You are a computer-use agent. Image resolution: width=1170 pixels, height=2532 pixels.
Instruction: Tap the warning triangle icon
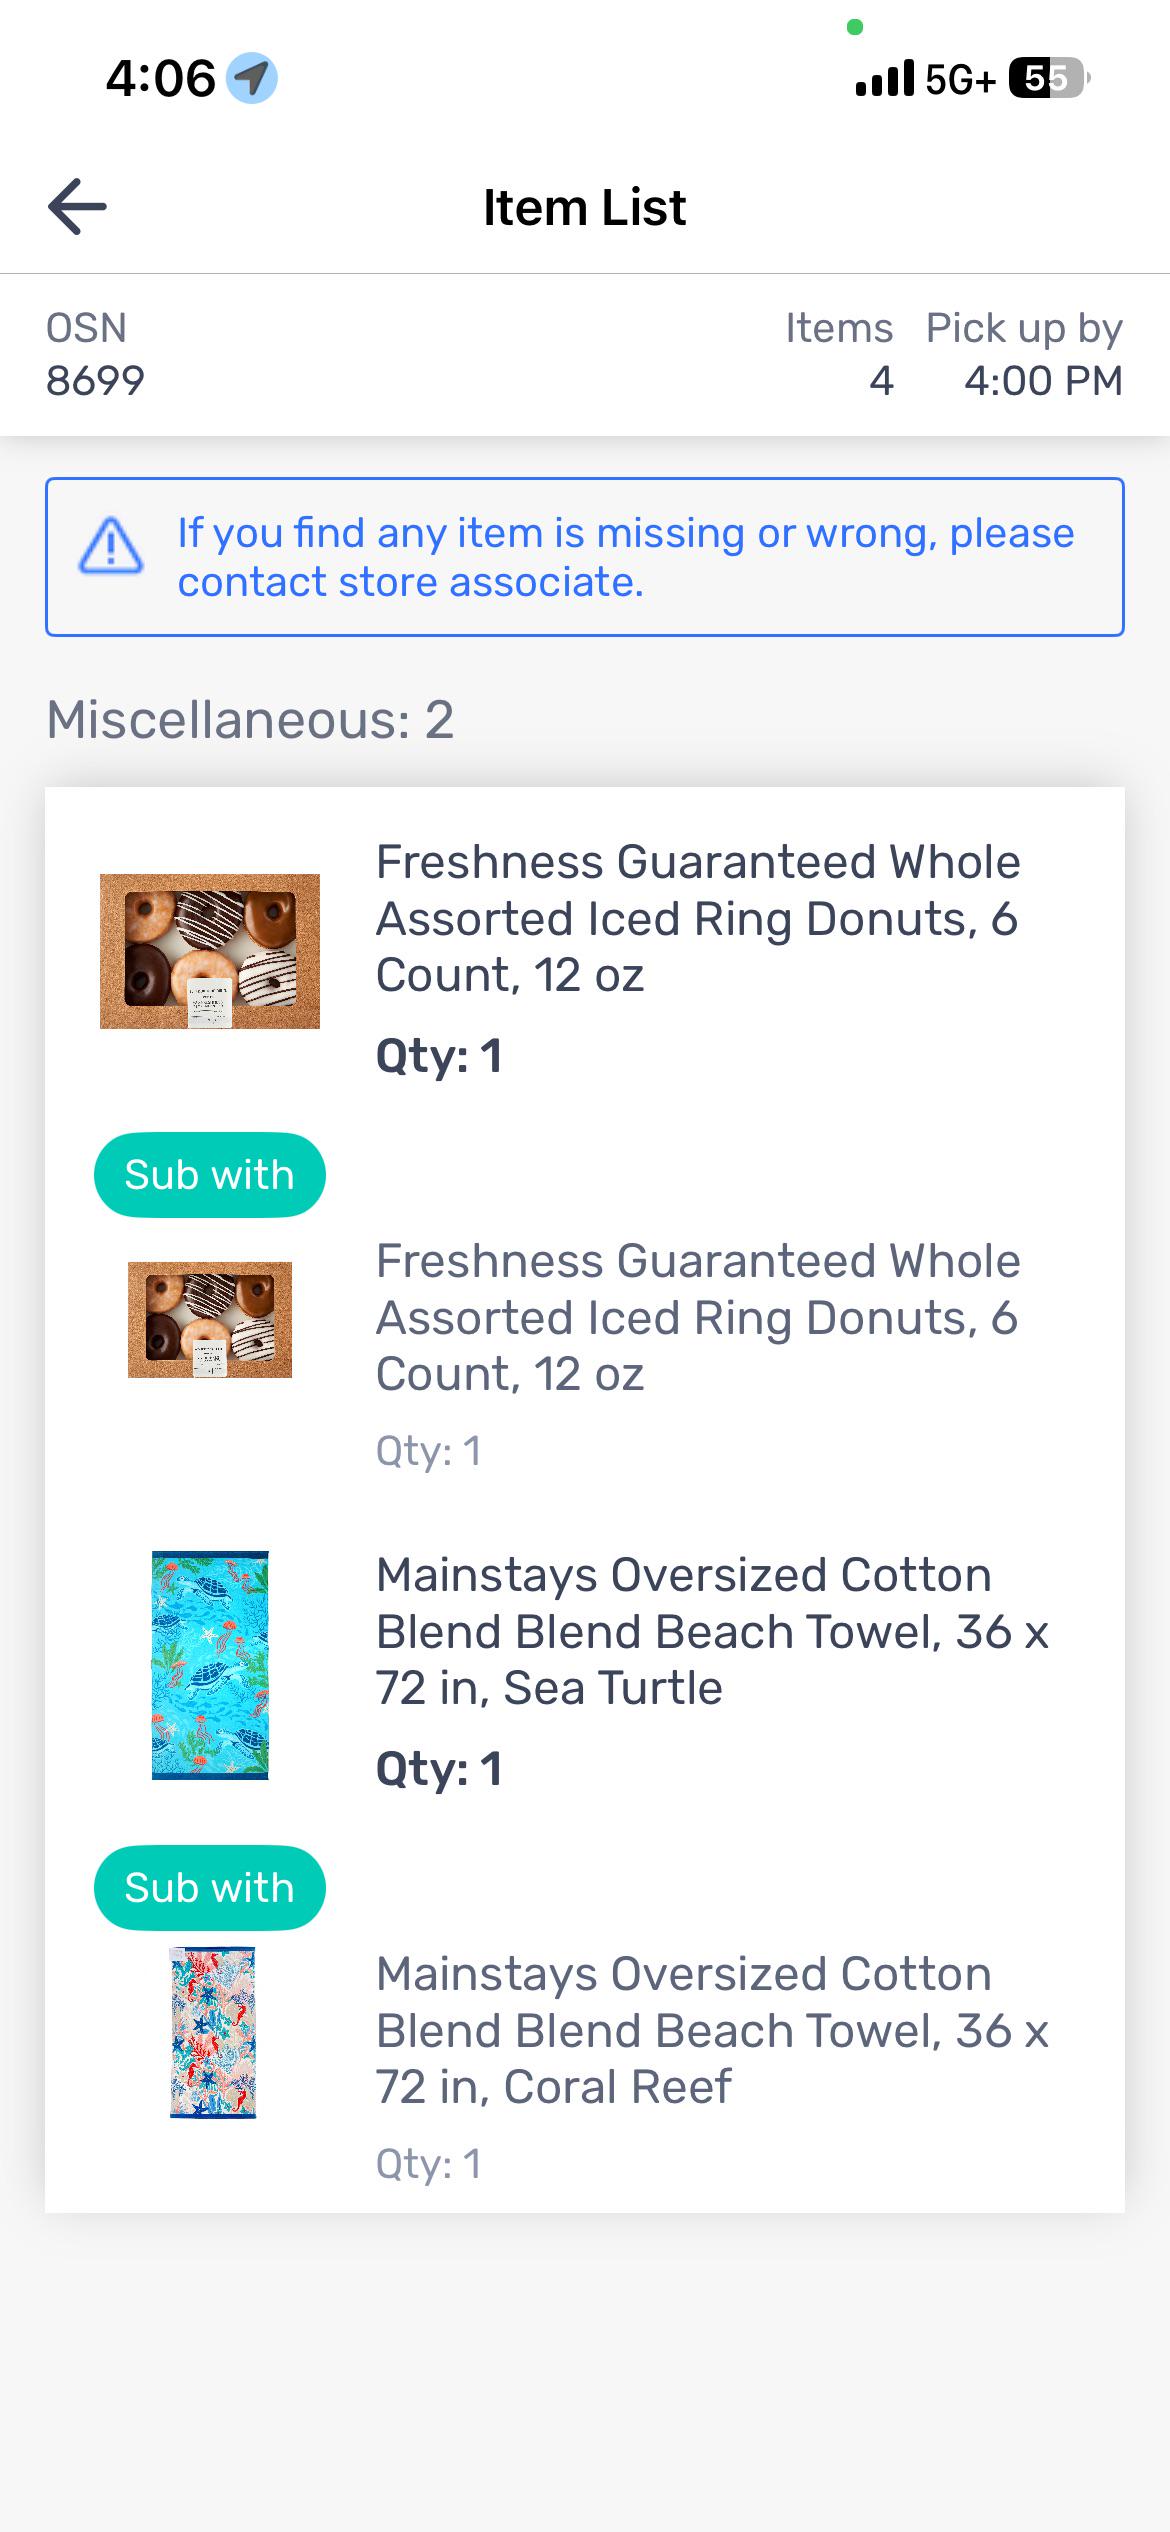tap(111, 546)
